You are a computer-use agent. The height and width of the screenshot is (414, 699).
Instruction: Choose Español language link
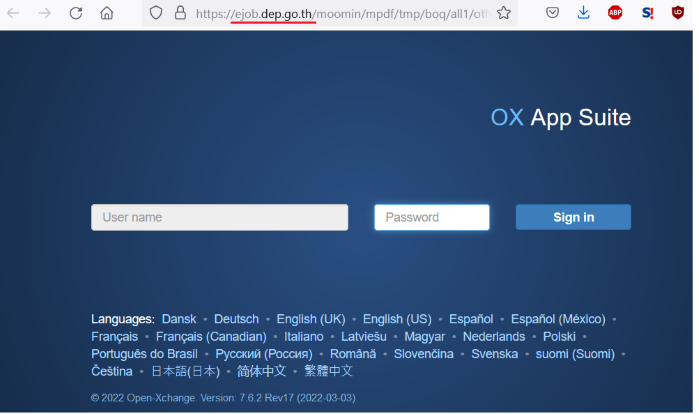[471, 319]
